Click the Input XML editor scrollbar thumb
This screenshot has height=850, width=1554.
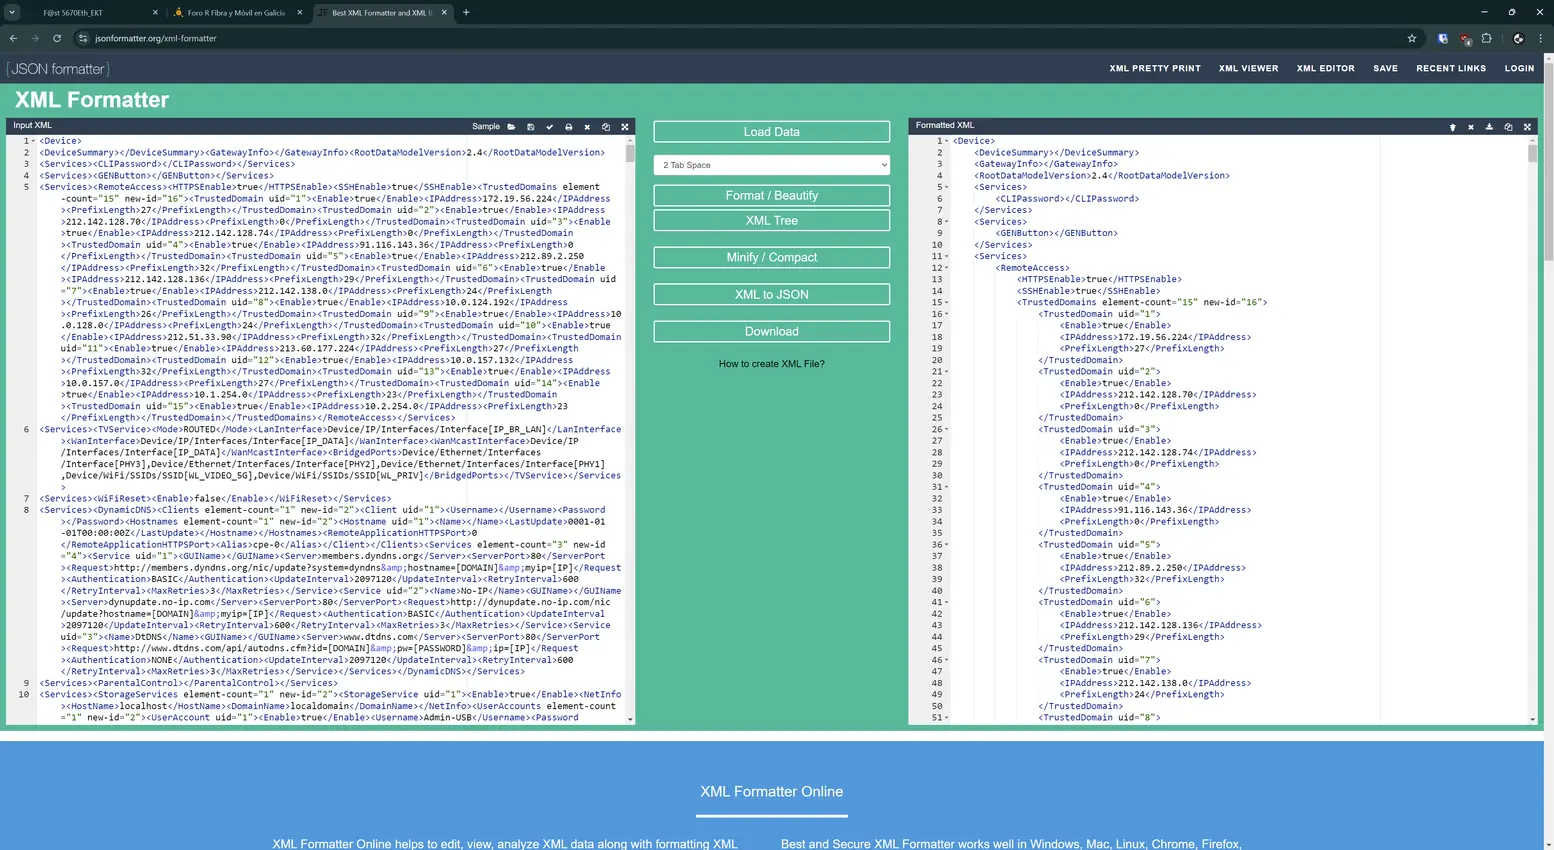tap(630, 154)
